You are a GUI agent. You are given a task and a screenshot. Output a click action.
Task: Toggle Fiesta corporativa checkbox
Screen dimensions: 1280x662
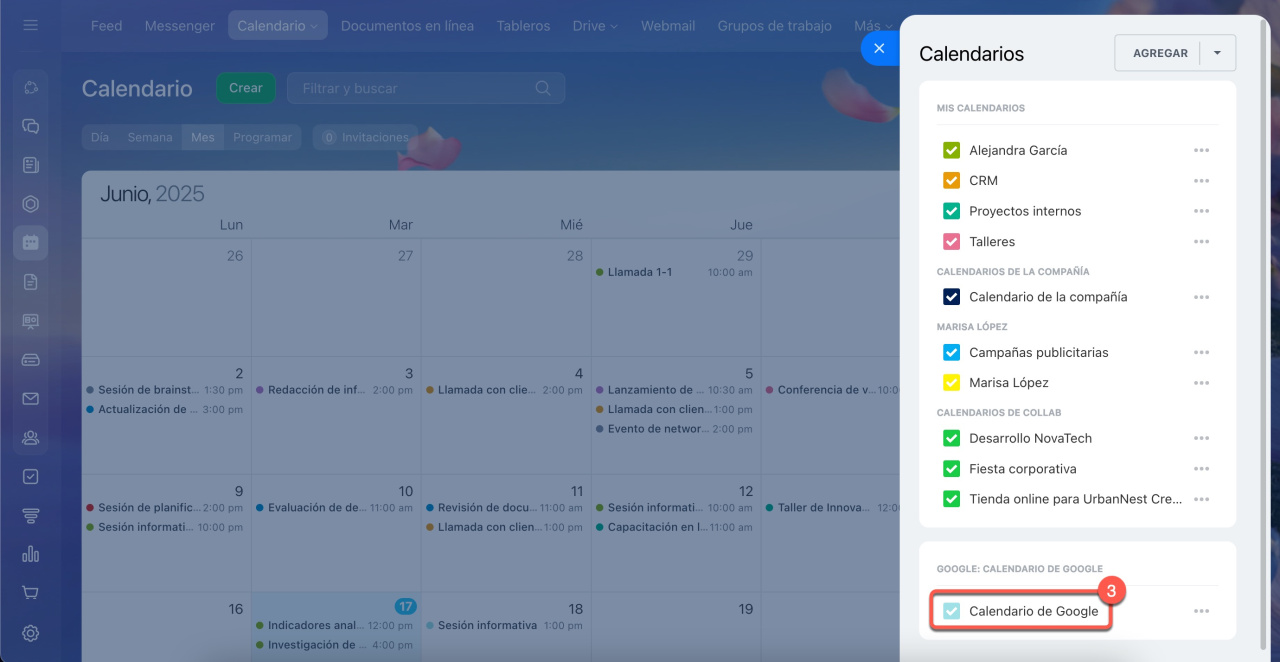tap(952, 469)
